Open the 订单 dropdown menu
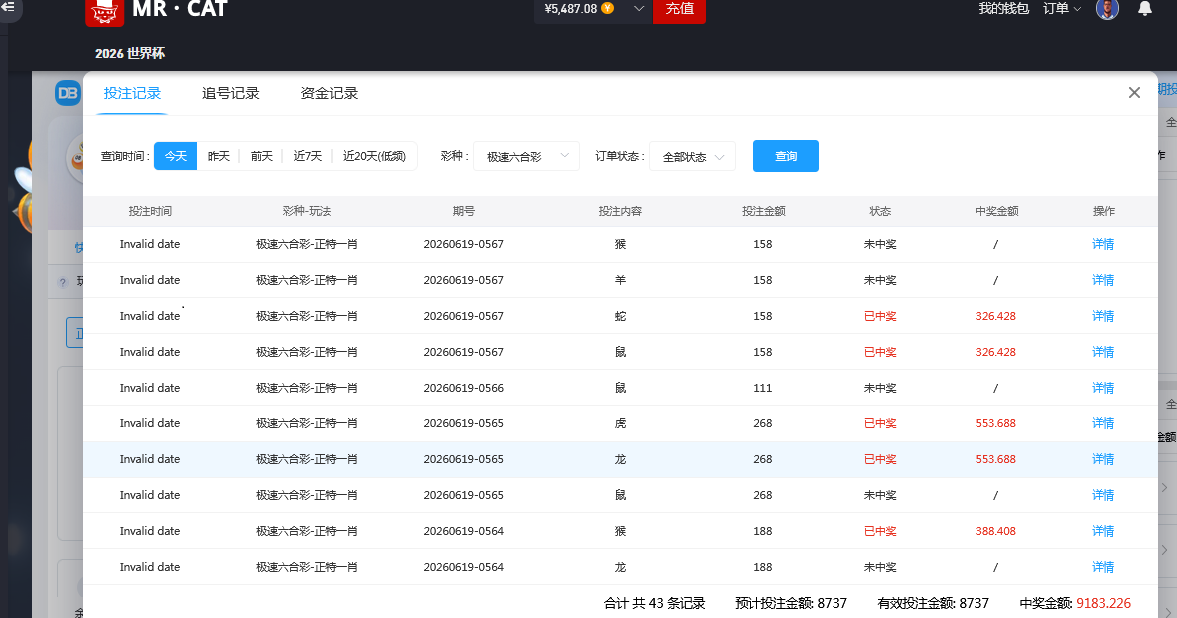This screenshot has height=618, width=1177. pyautogui.click(x=1061, y=8)
